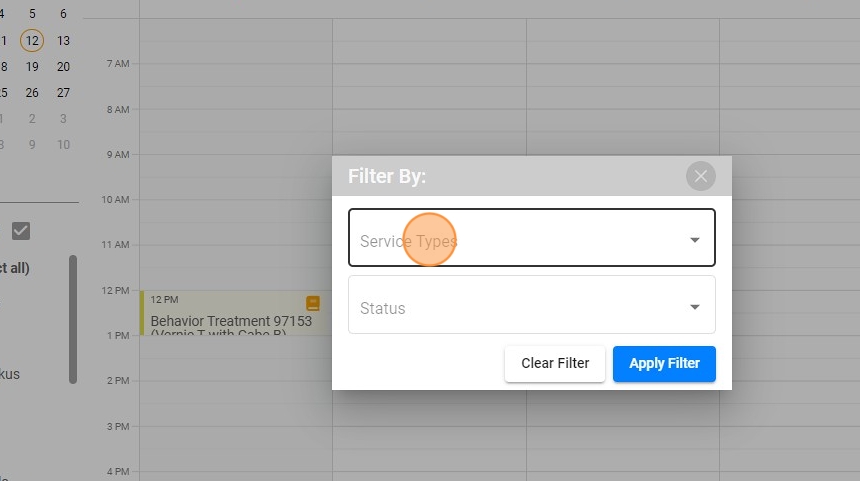Select the circled date 12 in mini calendar

(32, 40)
